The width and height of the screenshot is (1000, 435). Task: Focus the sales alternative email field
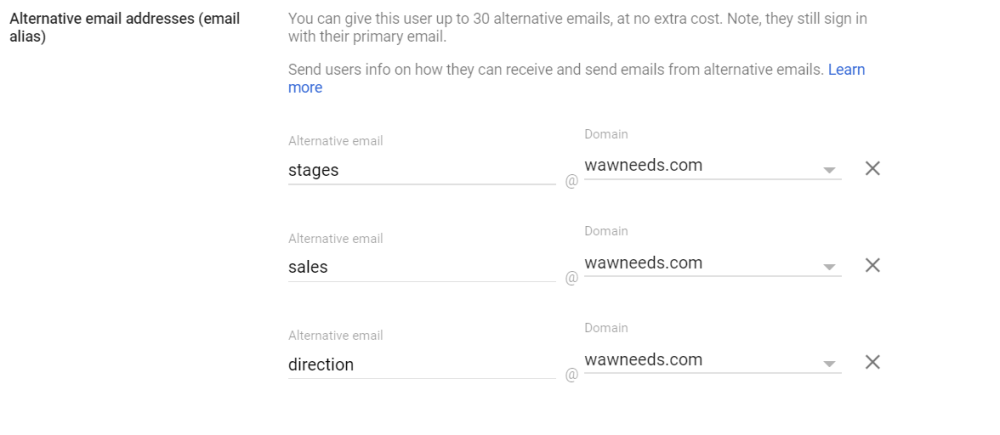(x=420, y=267)
